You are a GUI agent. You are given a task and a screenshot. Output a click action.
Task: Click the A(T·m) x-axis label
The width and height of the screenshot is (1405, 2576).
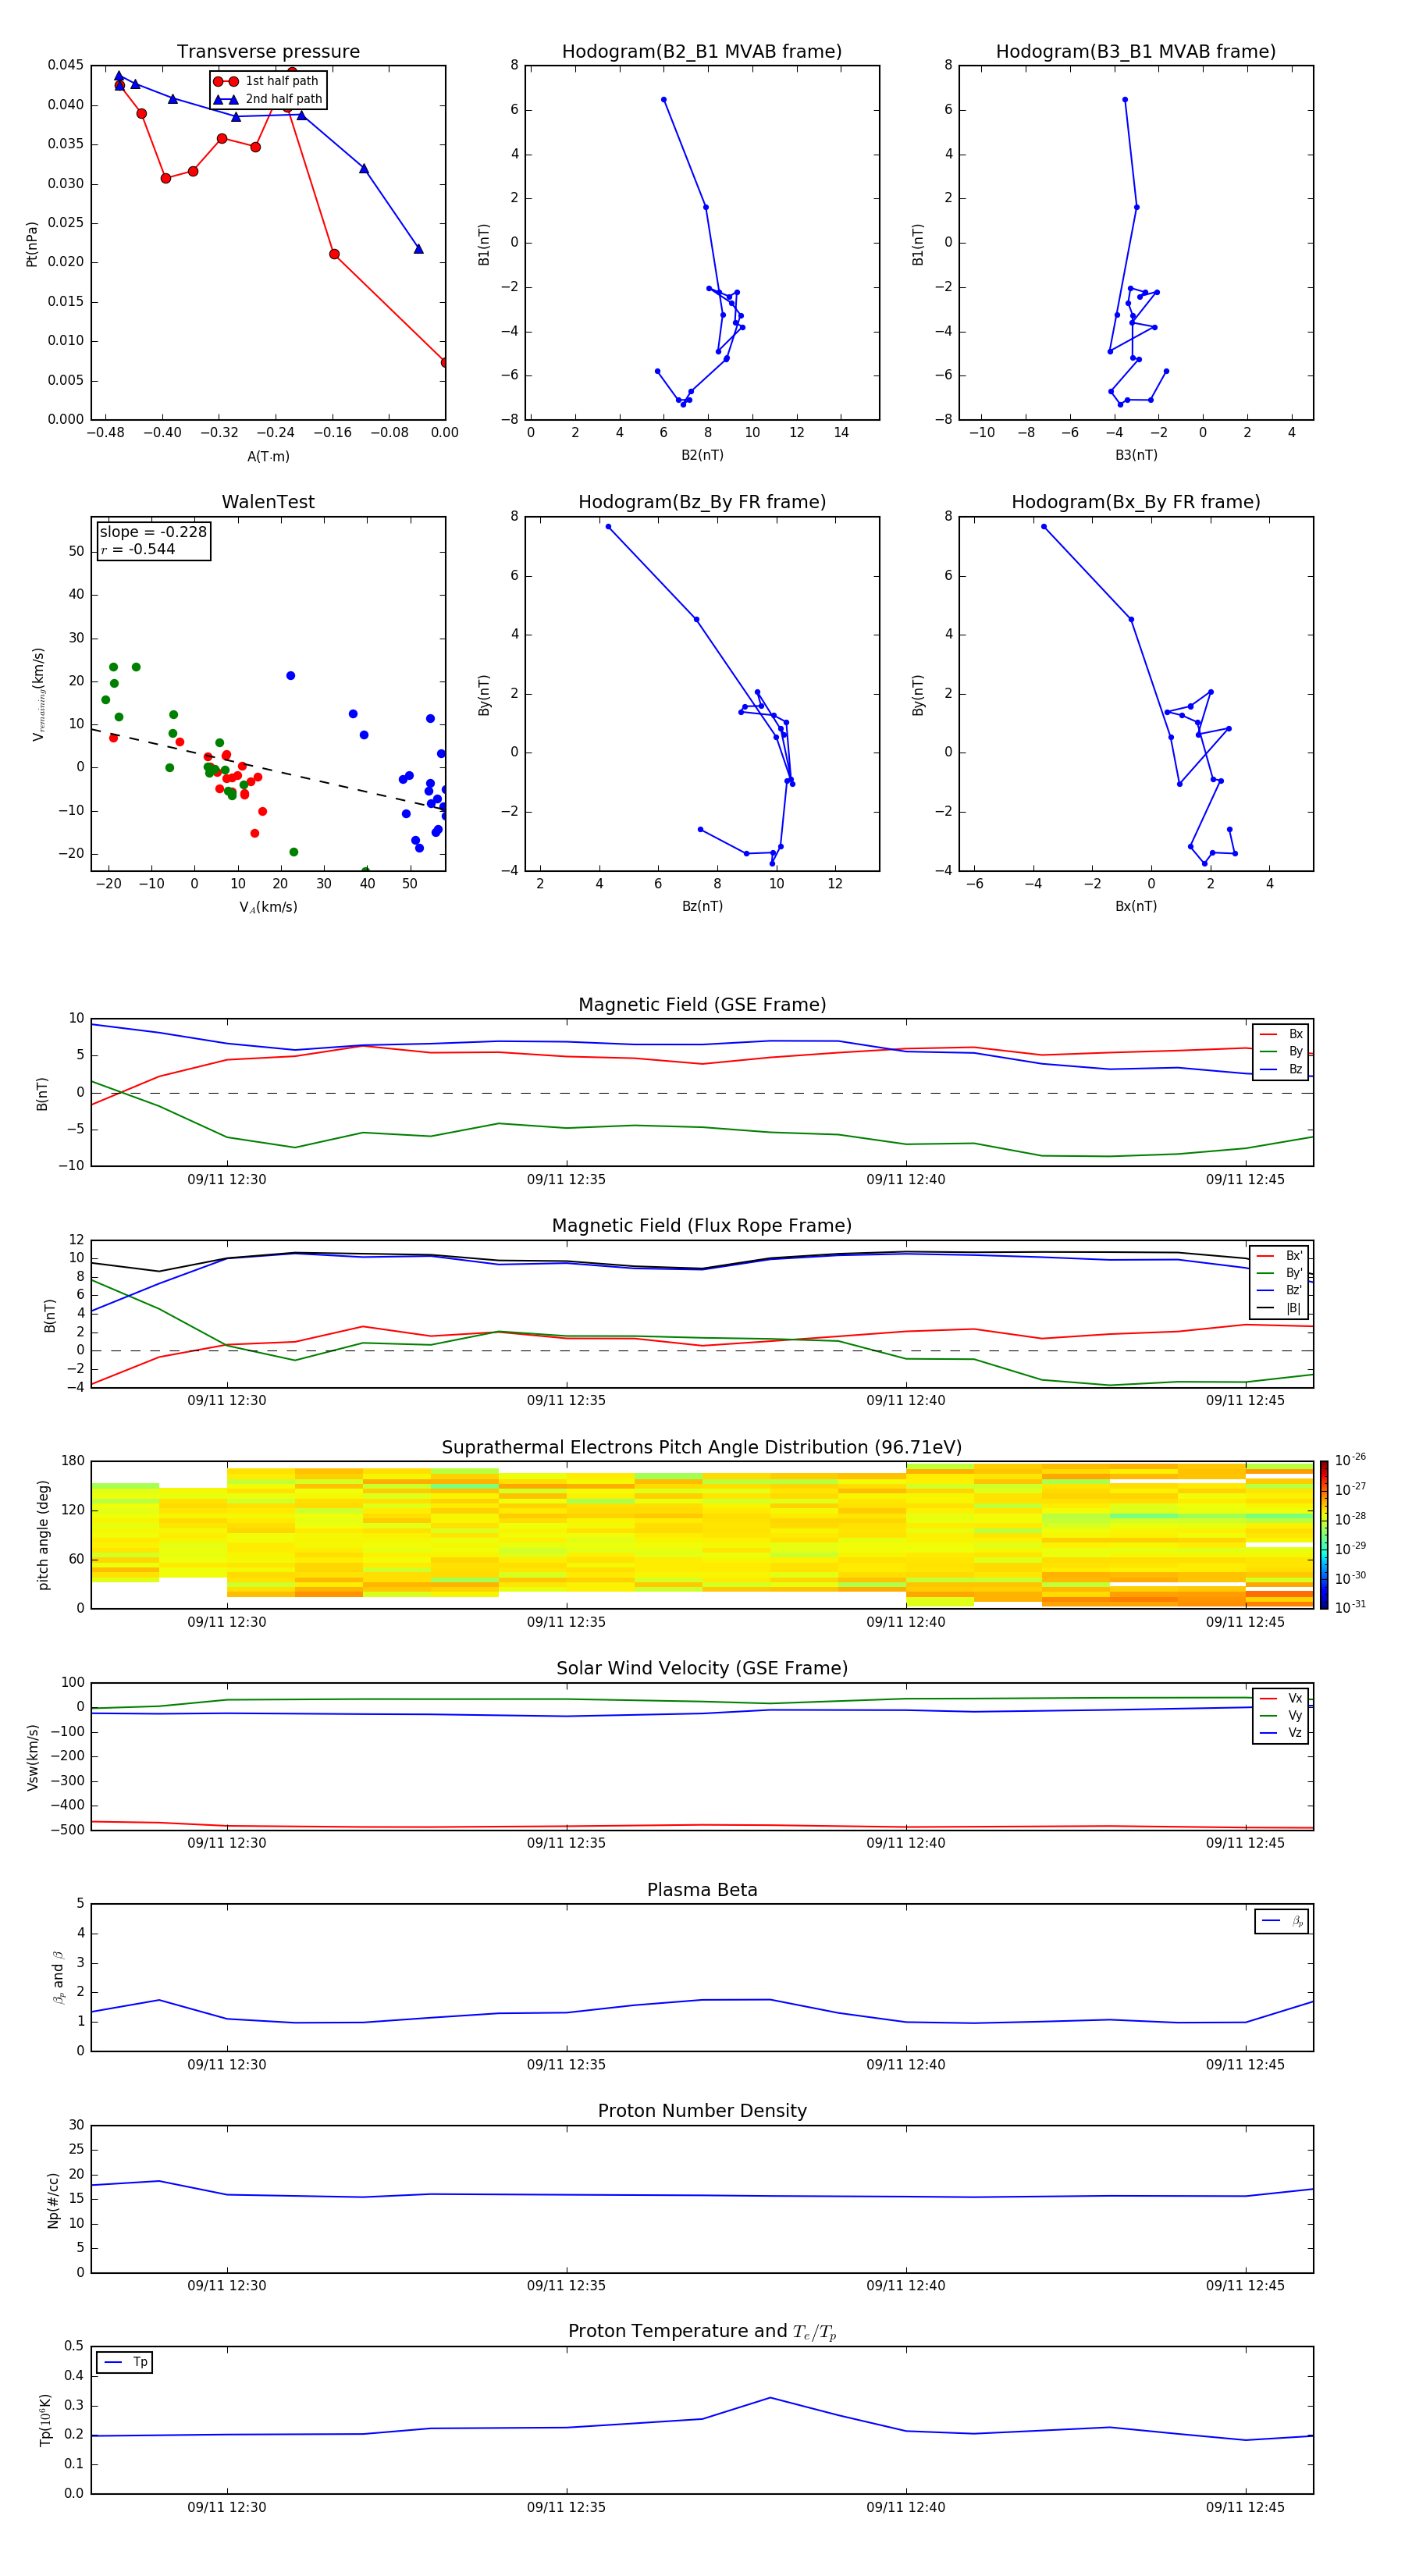click(268, 456)
